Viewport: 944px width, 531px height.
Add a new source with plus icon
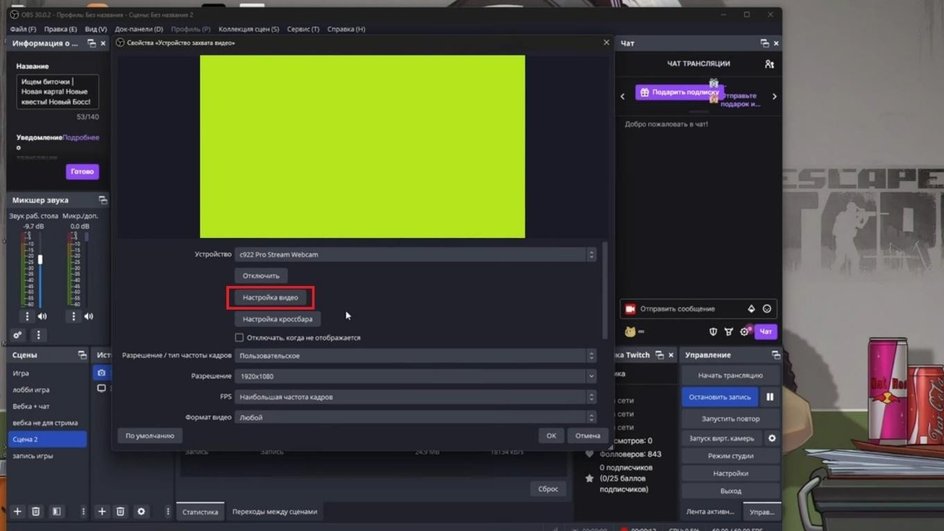[102, 511]
